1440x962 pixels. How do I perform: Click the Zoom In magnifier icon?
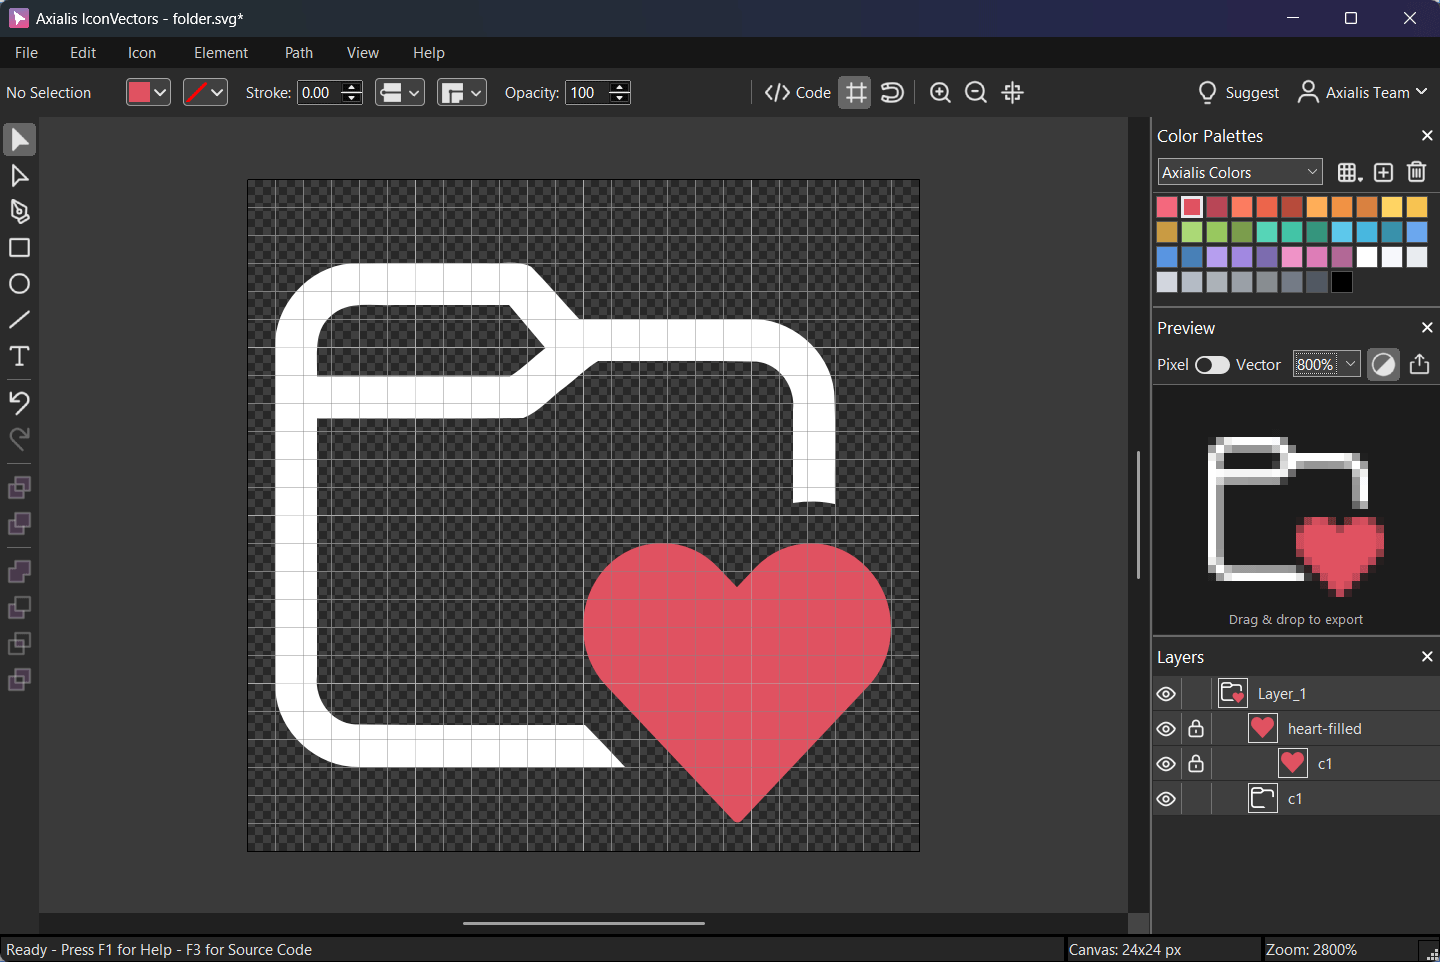[940, 92]
